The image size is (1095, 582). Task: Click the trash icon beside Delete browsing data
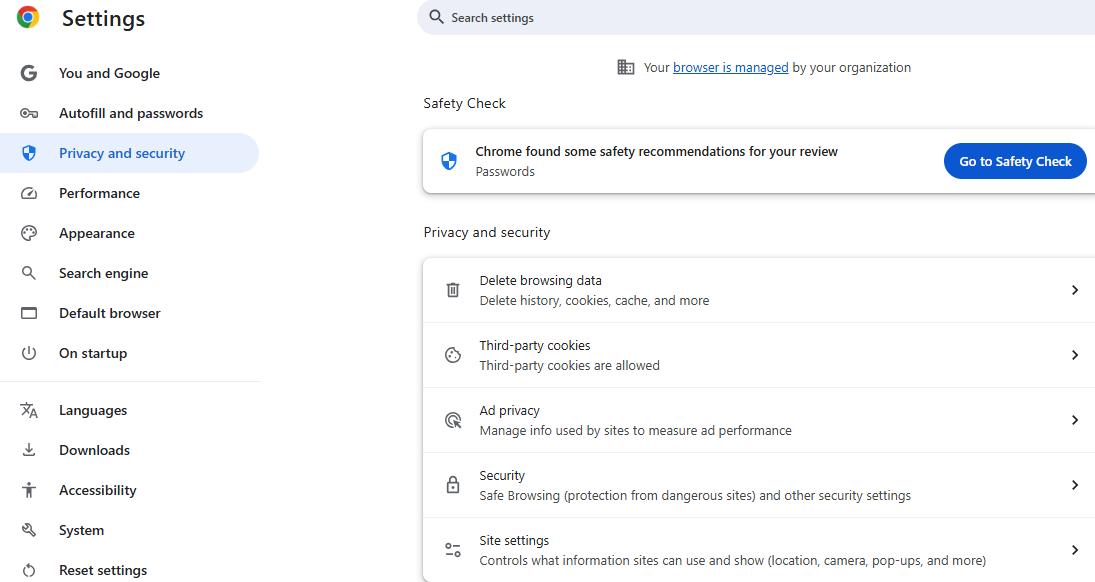[x=452, y=290]
